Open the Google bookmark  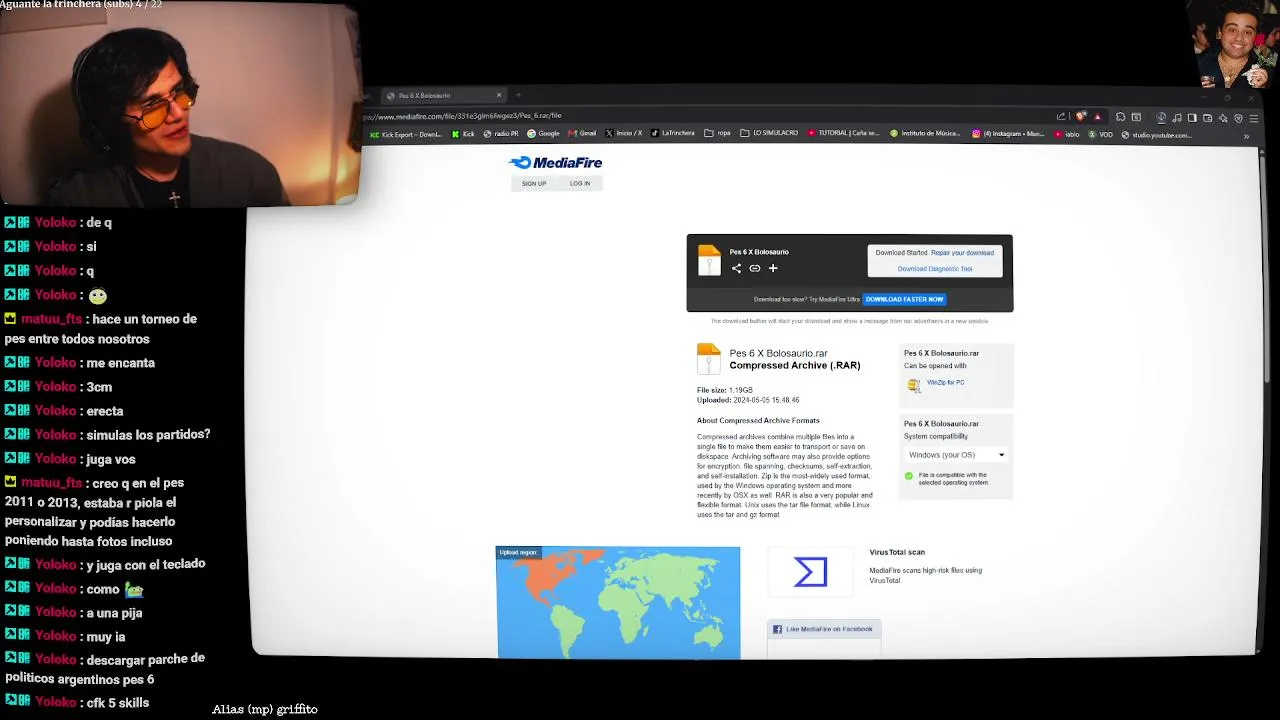[x=544, y=134]
